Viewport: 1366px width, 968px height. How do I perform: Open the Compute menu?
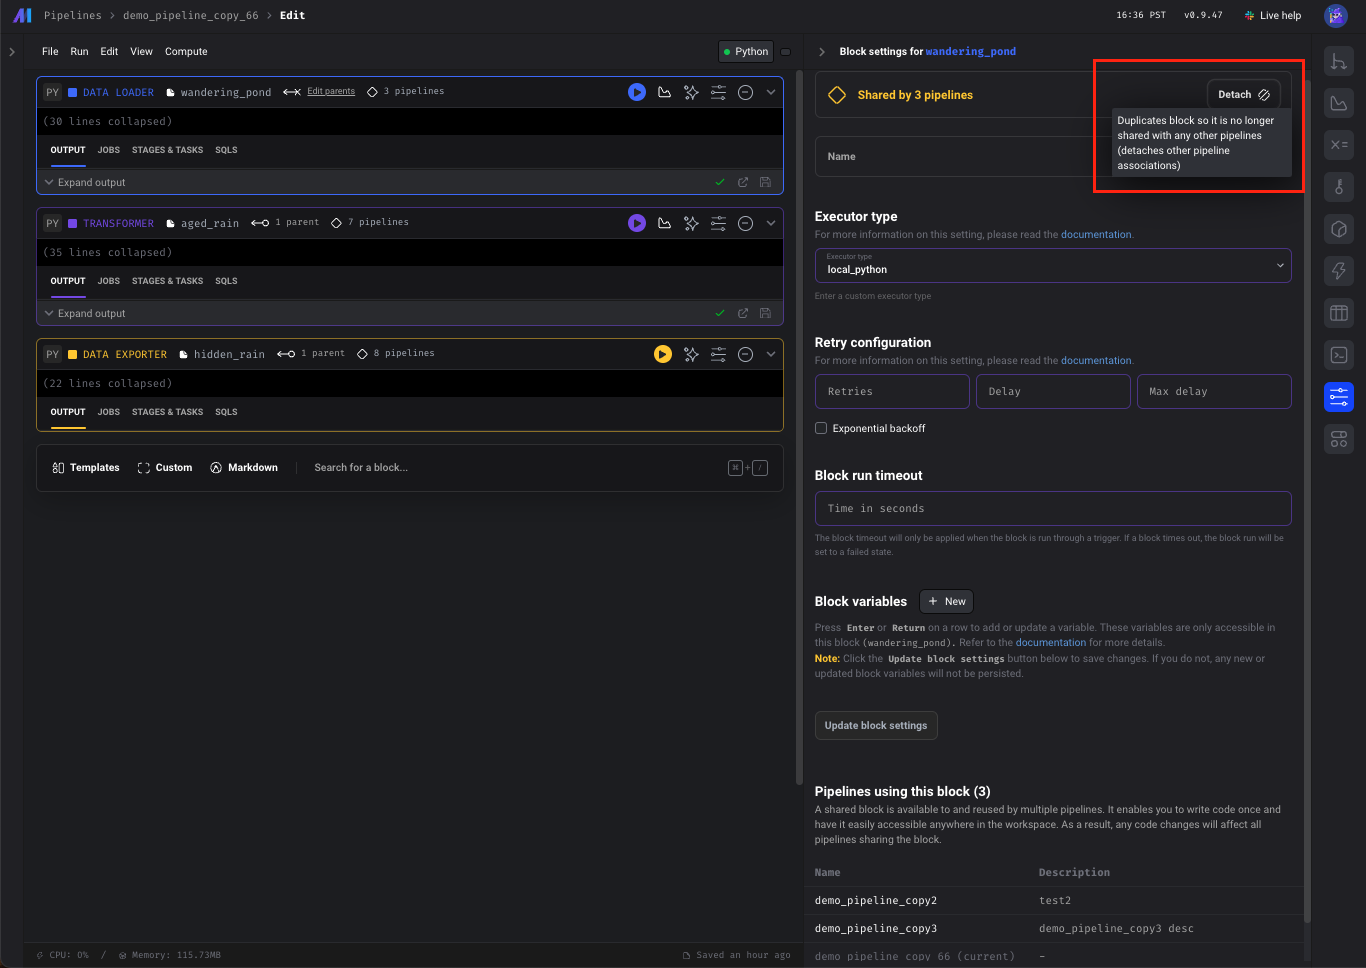pyautogui.click(x=186, y=52)
